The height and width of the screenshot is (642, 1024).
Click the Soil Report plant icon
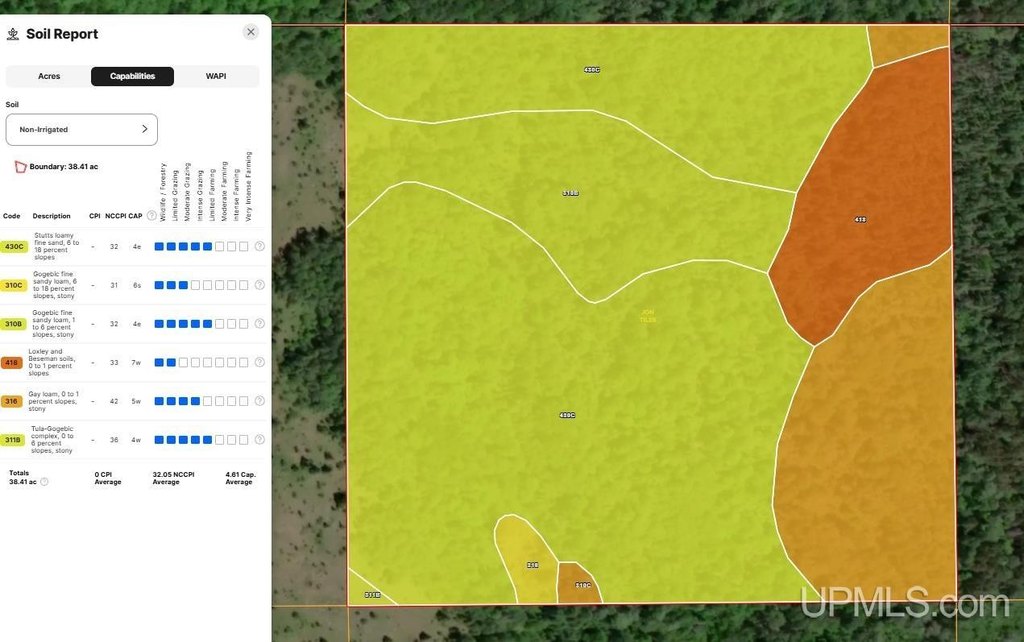click(x=13, y=34)
